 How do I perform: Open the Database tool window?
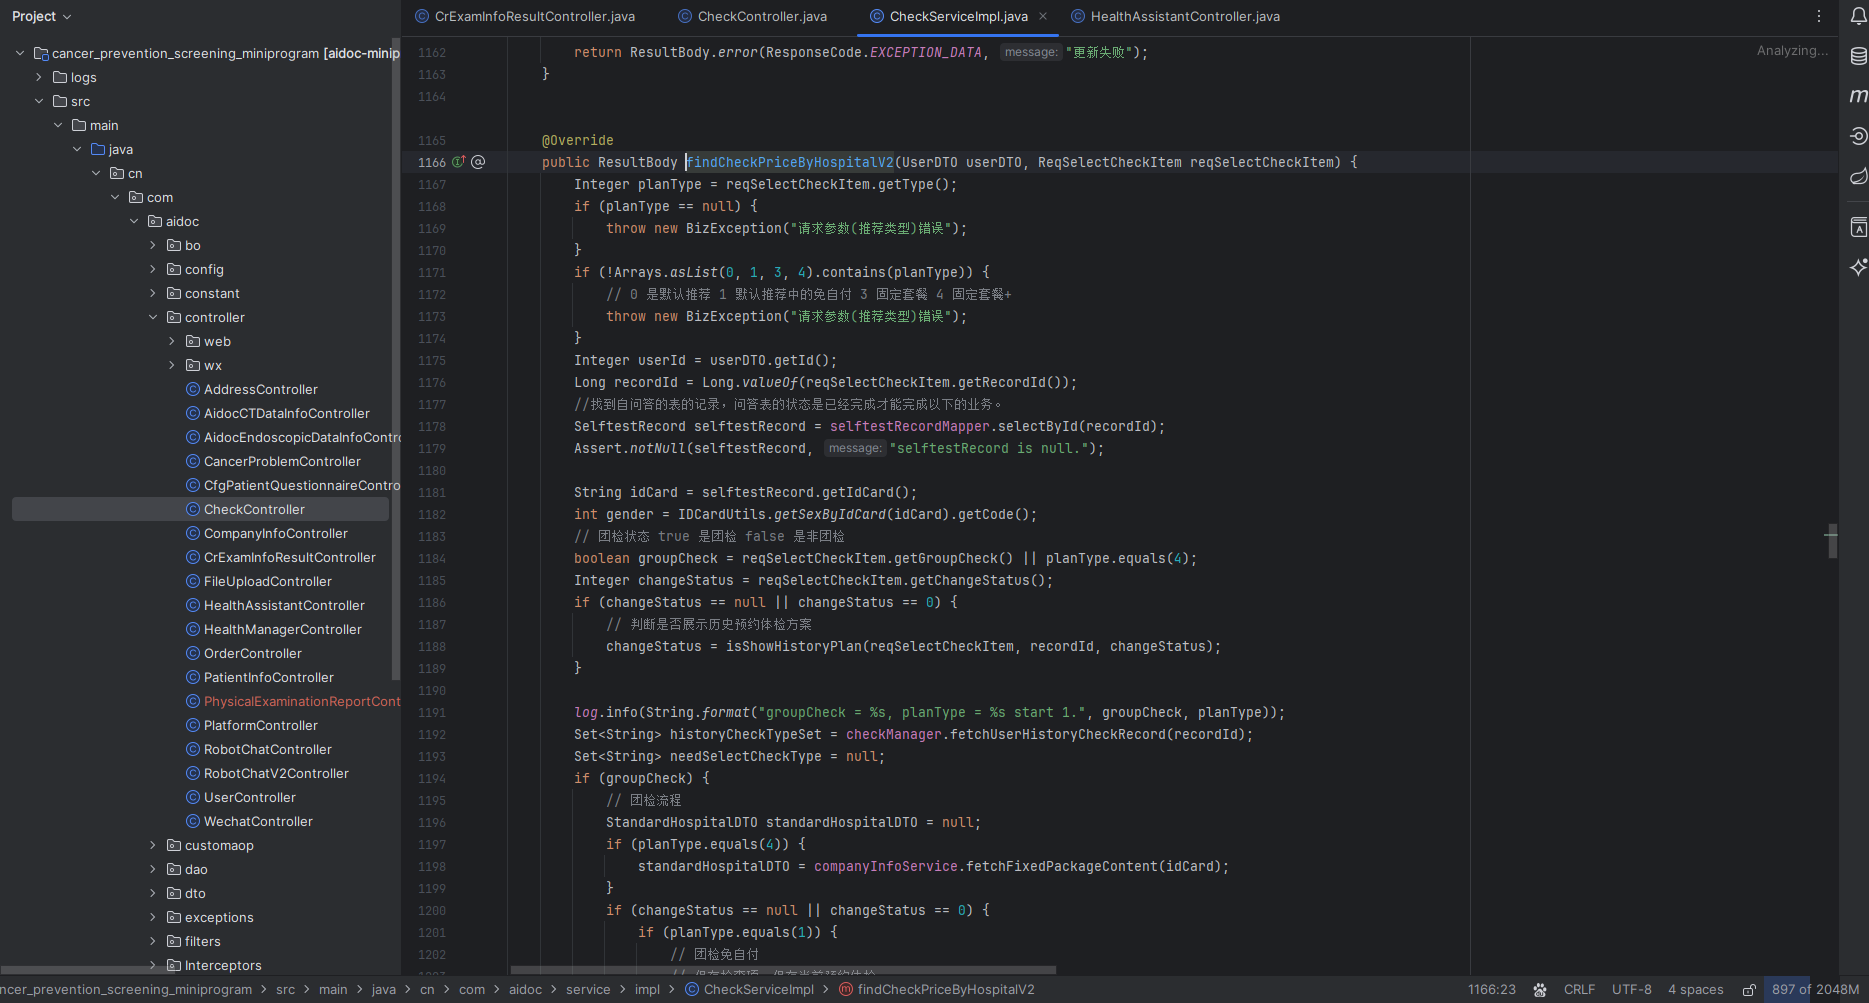tap(1858, 56)
